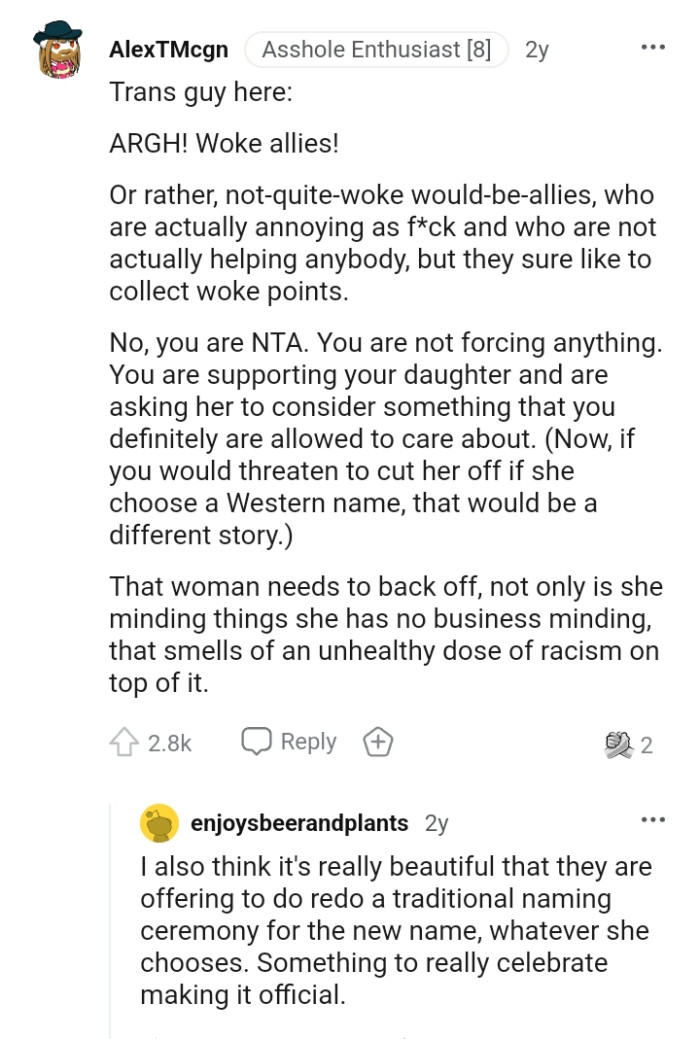
Task: Click the Reply label text
Action: pos(309,742)
